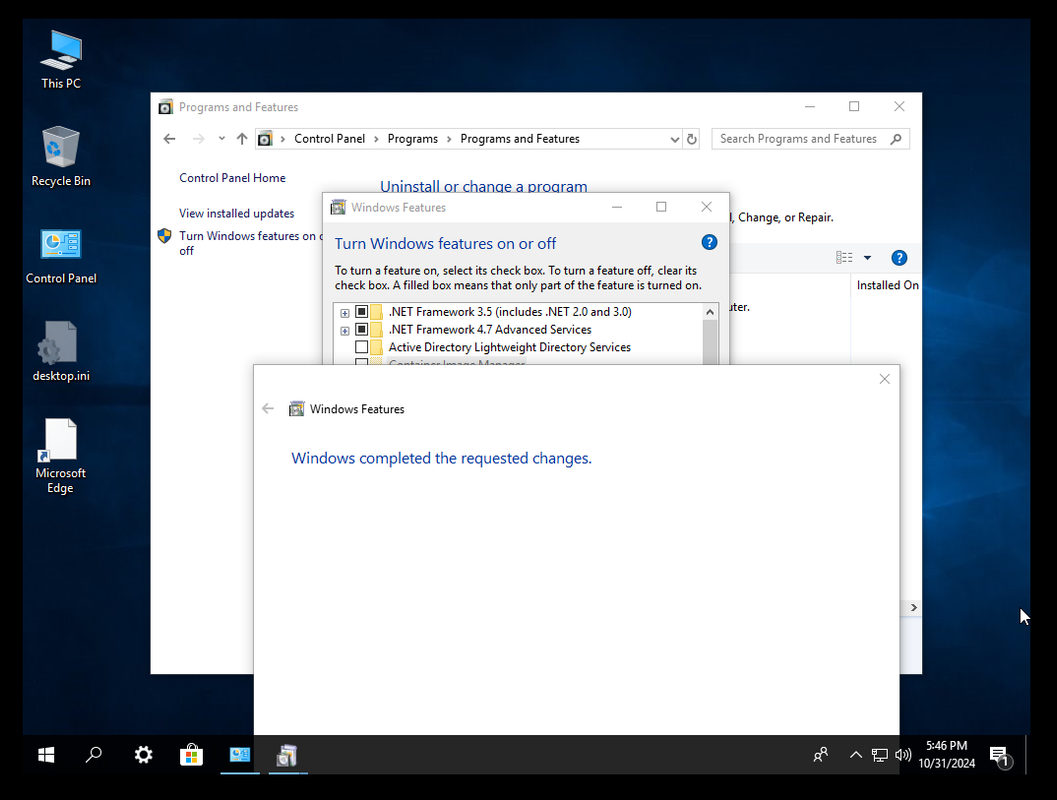Click Uninstall or change a program heading

click(483, 186)
